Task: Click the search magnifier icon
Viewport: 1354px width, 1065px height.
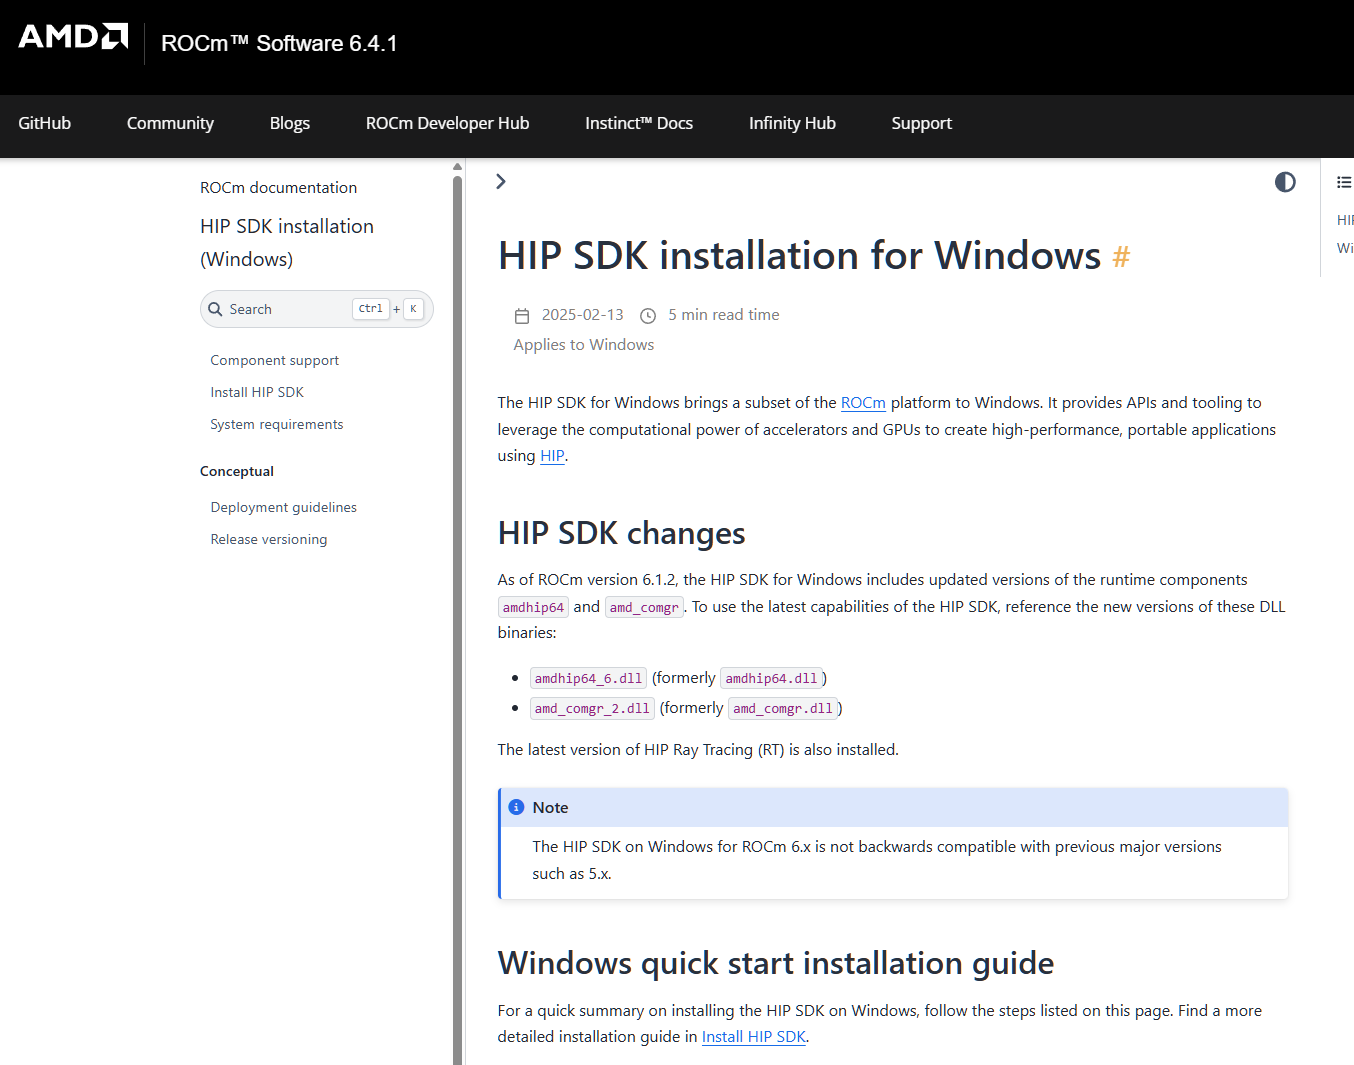Action: [x=215, y=309]
